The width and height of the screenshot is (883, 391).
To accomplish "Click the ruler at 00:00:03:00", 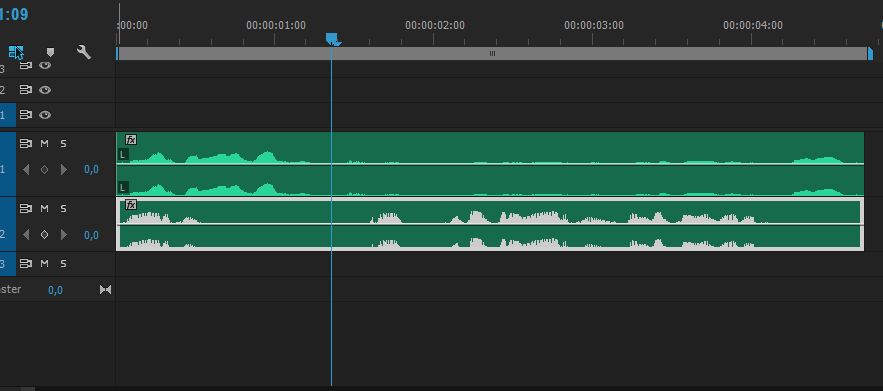I will (x=594, y=25).
